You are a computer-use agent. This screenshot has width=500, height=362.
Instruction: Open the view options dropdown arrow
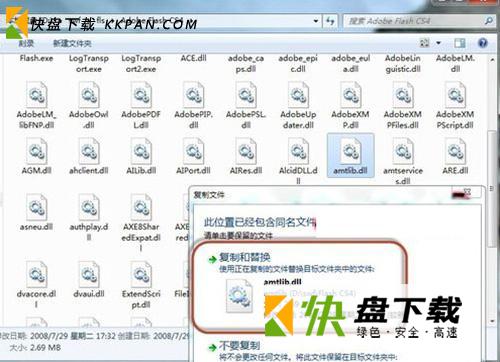coord(438,43)
